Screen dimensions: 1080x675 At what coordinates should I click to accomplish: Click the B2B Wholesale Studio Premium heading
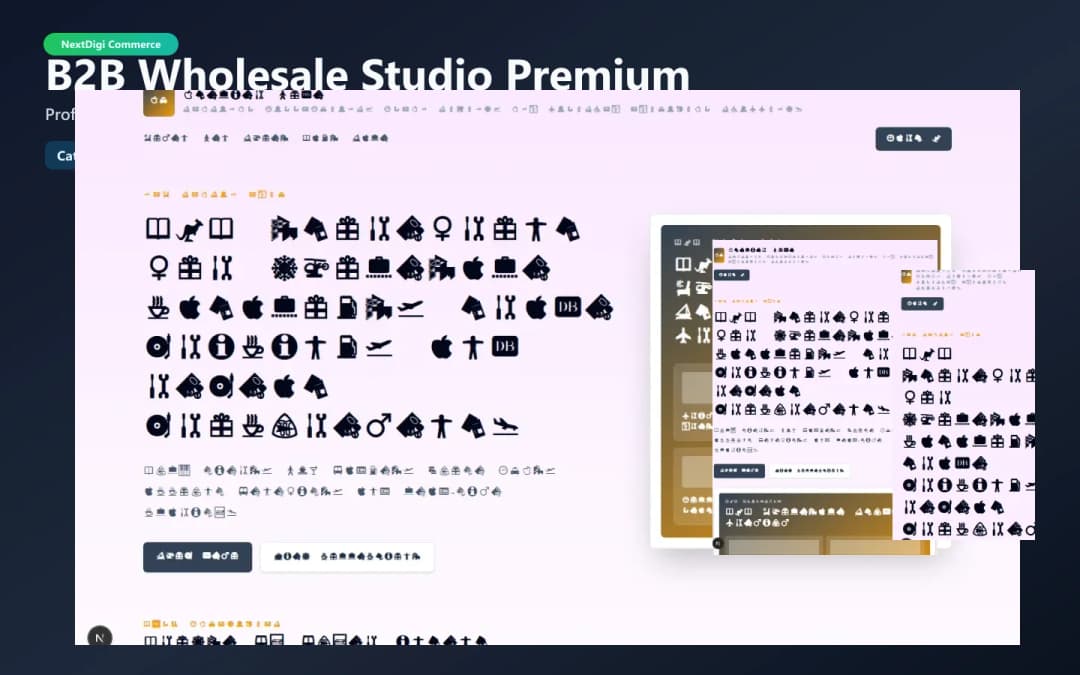[368, 74]
